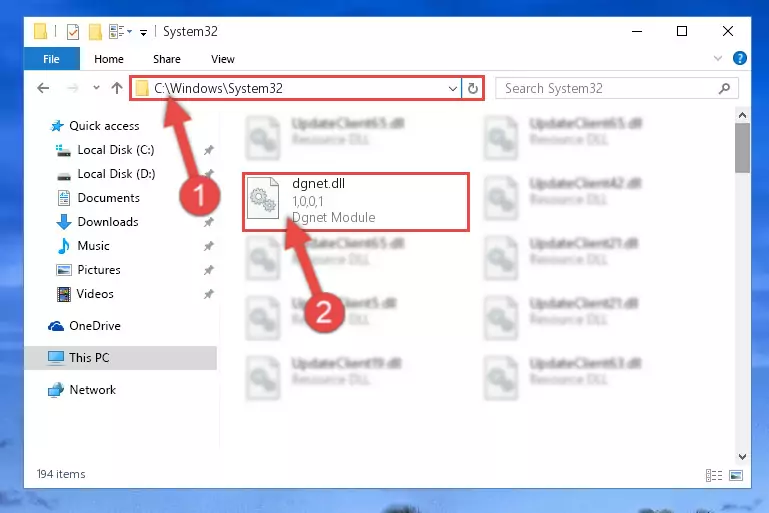Switch to Details view icon in status bar
This screenshot has width=769, height=513.
[714, 475]
